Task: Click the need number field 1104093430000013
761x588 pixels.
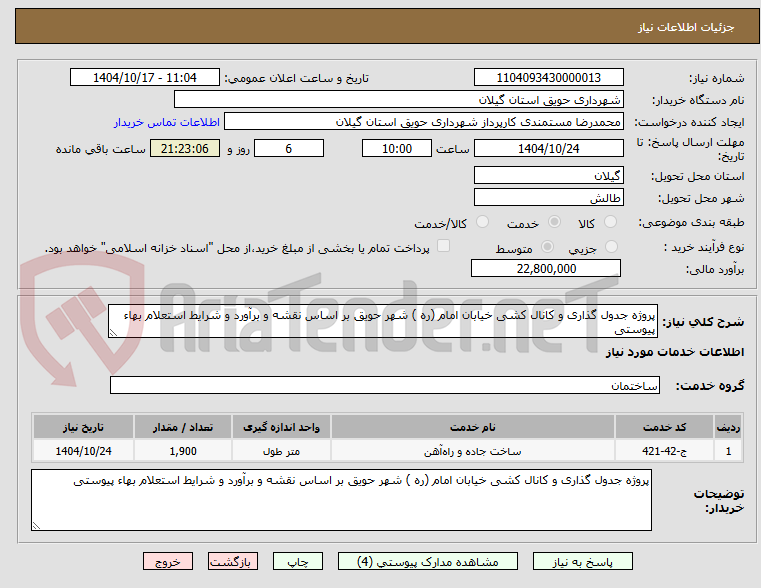Action: click(x=548, y=78)
